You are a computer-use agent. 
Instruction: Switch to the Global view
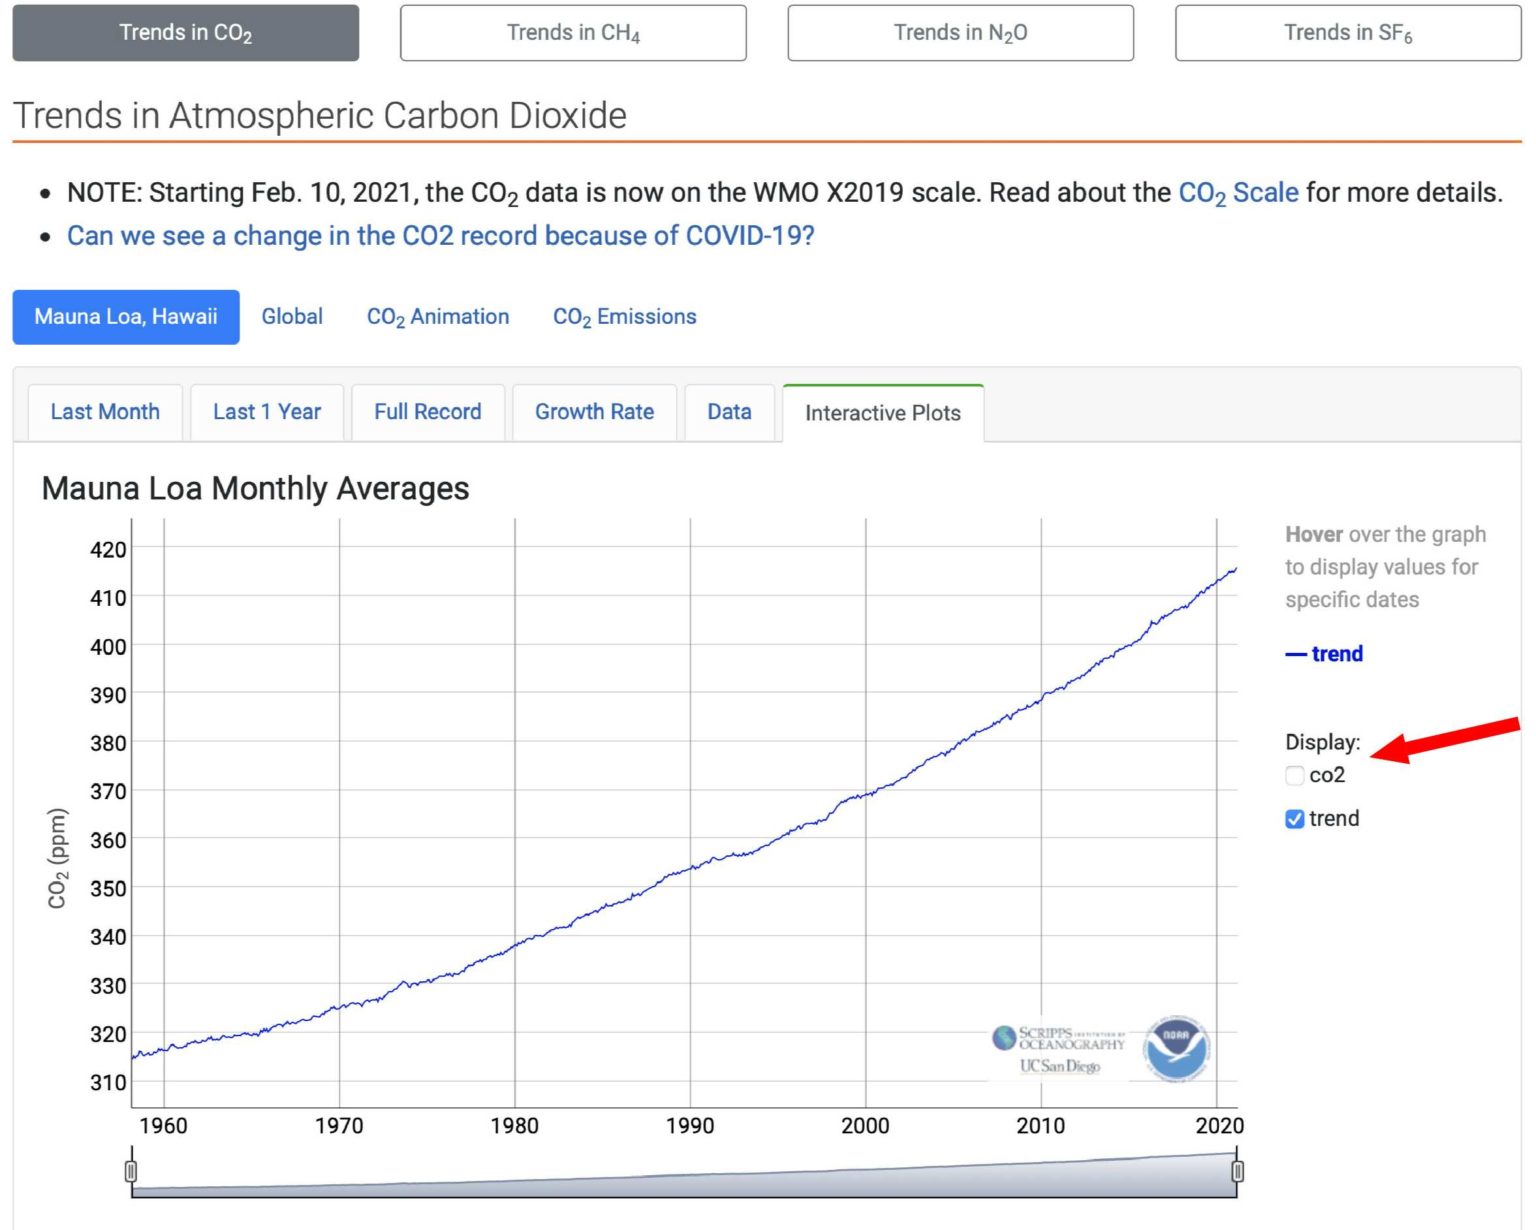292,317
